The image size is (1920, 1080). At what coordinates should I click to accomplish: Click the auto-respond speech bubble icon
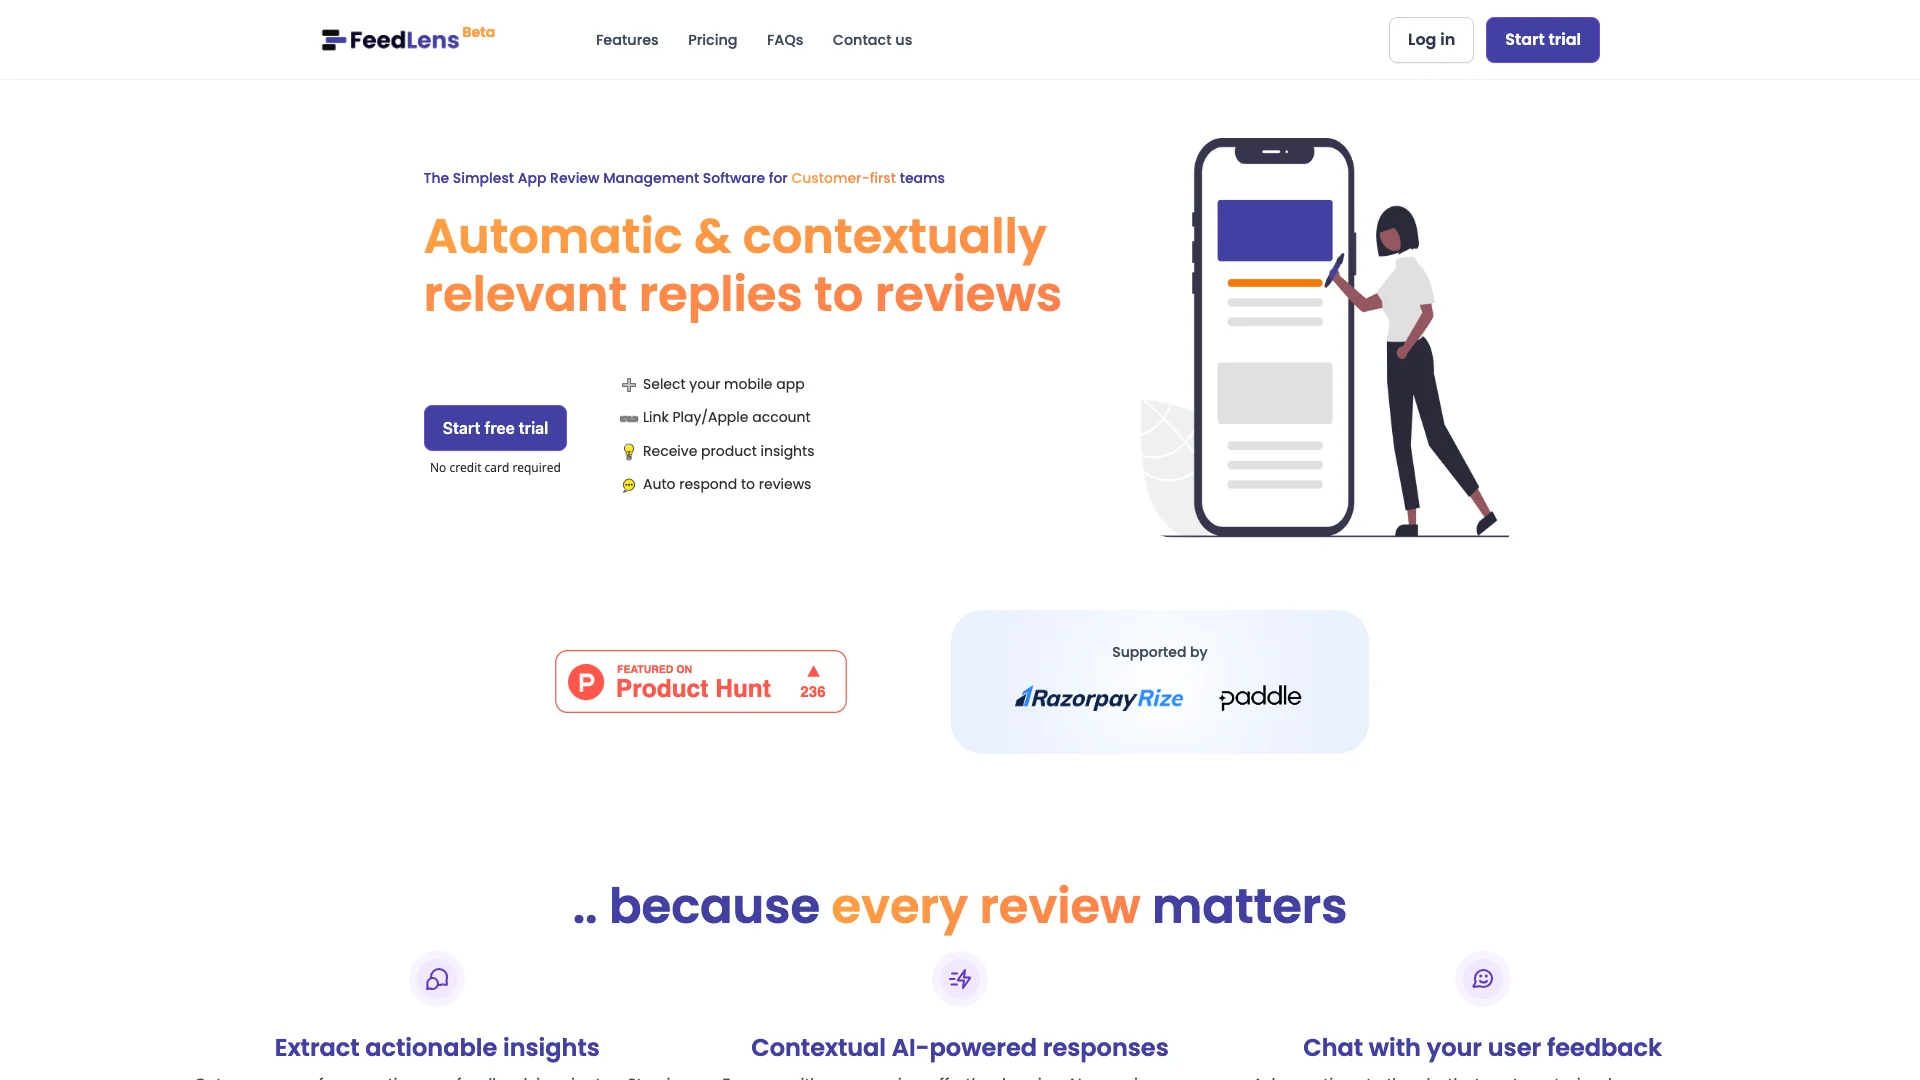[629, 484]
